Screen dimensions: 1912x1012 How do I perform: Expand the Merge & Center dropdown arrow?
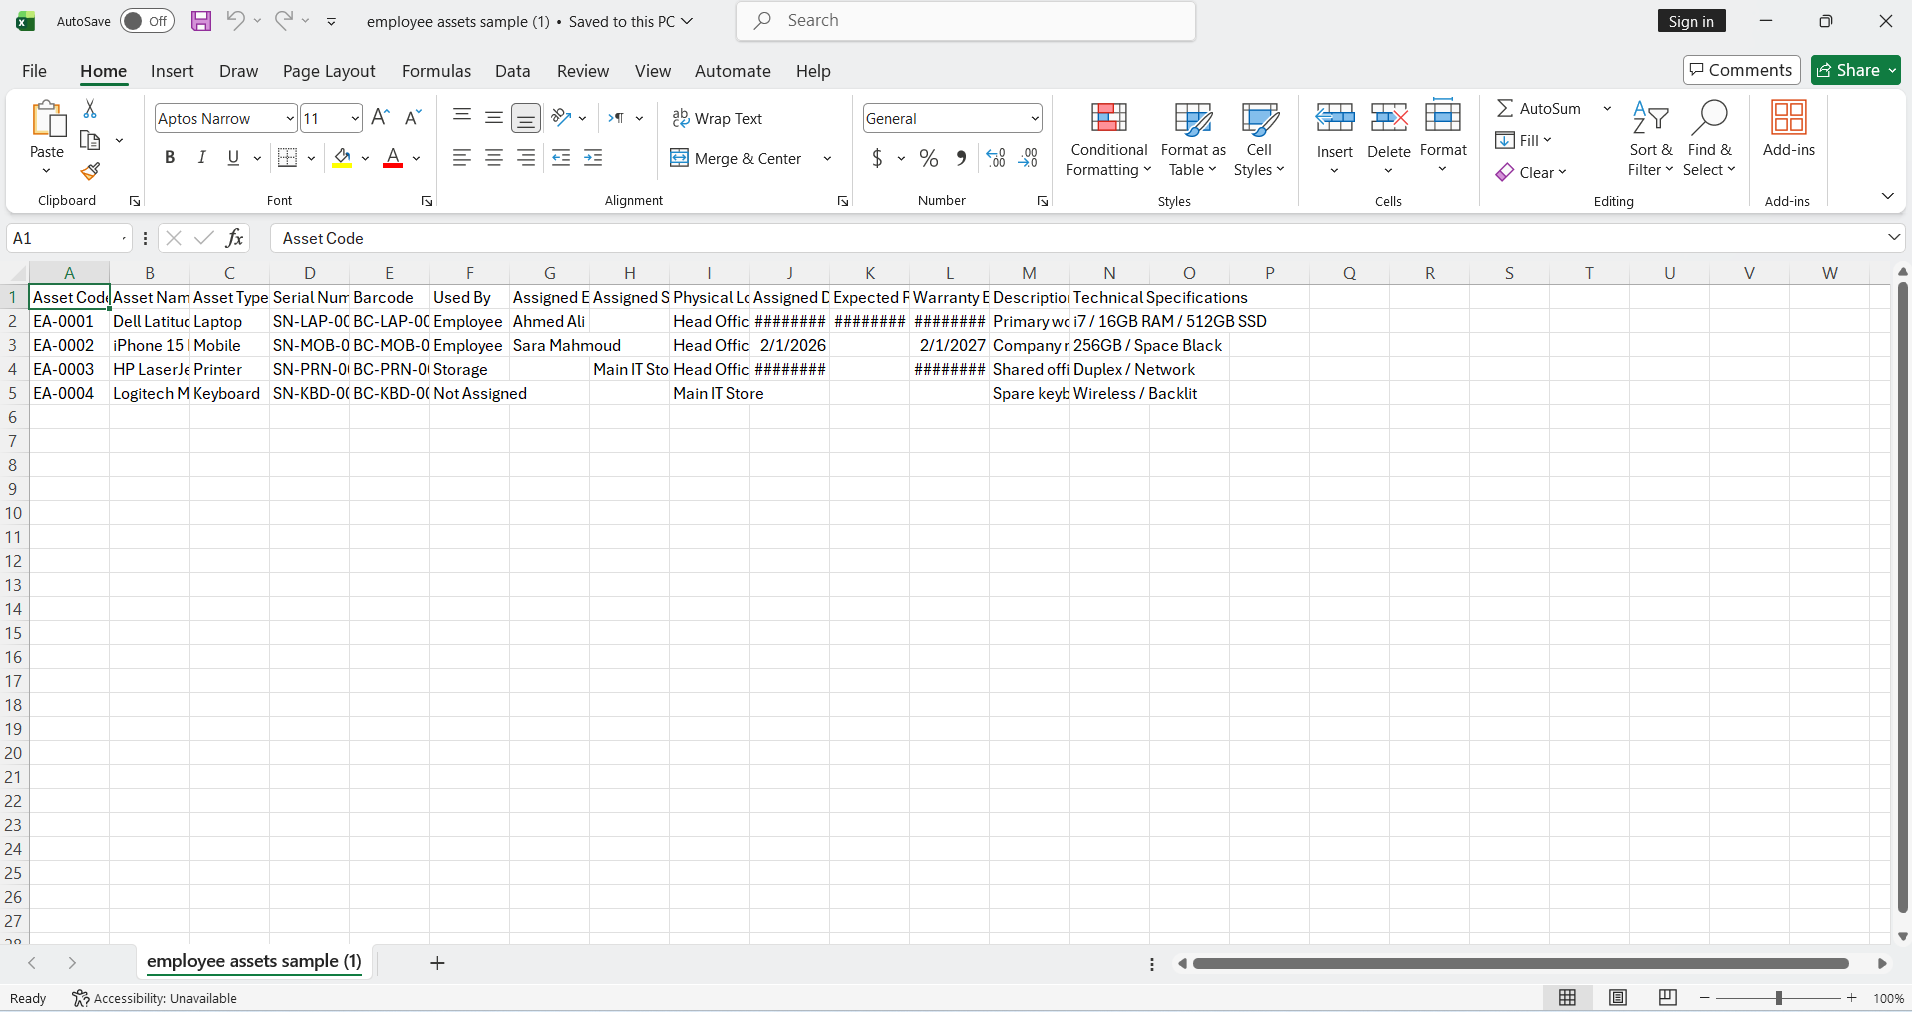click(x=827, y=159)
